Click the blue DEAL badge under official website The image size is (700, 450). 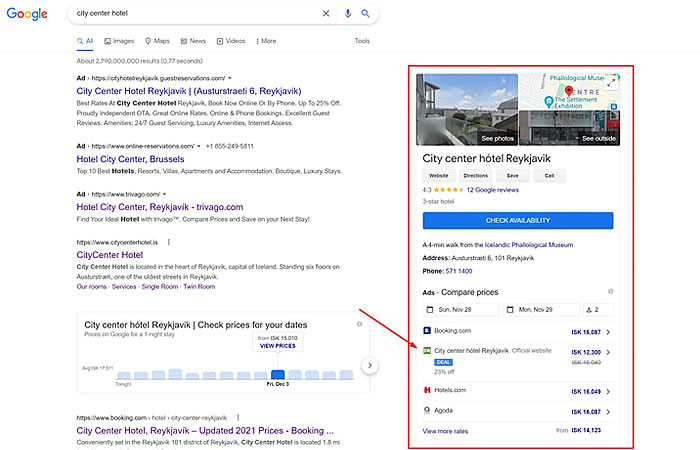coord(443,362)
